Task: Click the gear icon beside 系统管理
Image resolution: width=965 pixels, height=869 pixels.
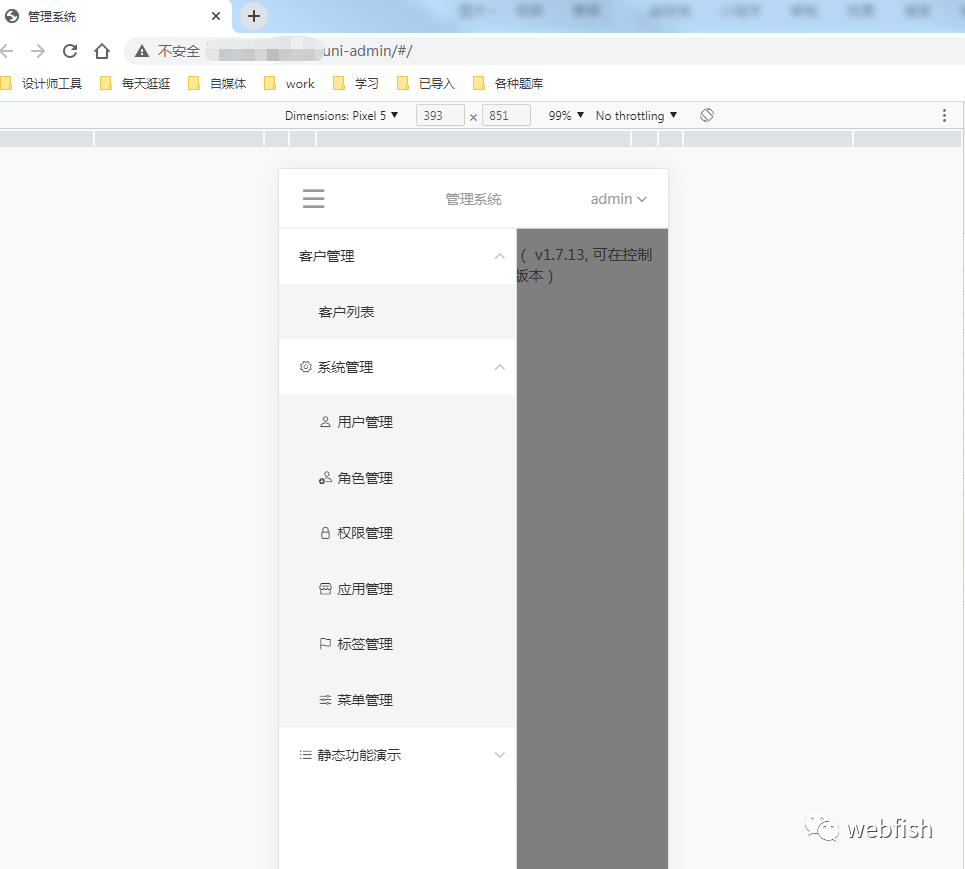Action: [305, 367]
